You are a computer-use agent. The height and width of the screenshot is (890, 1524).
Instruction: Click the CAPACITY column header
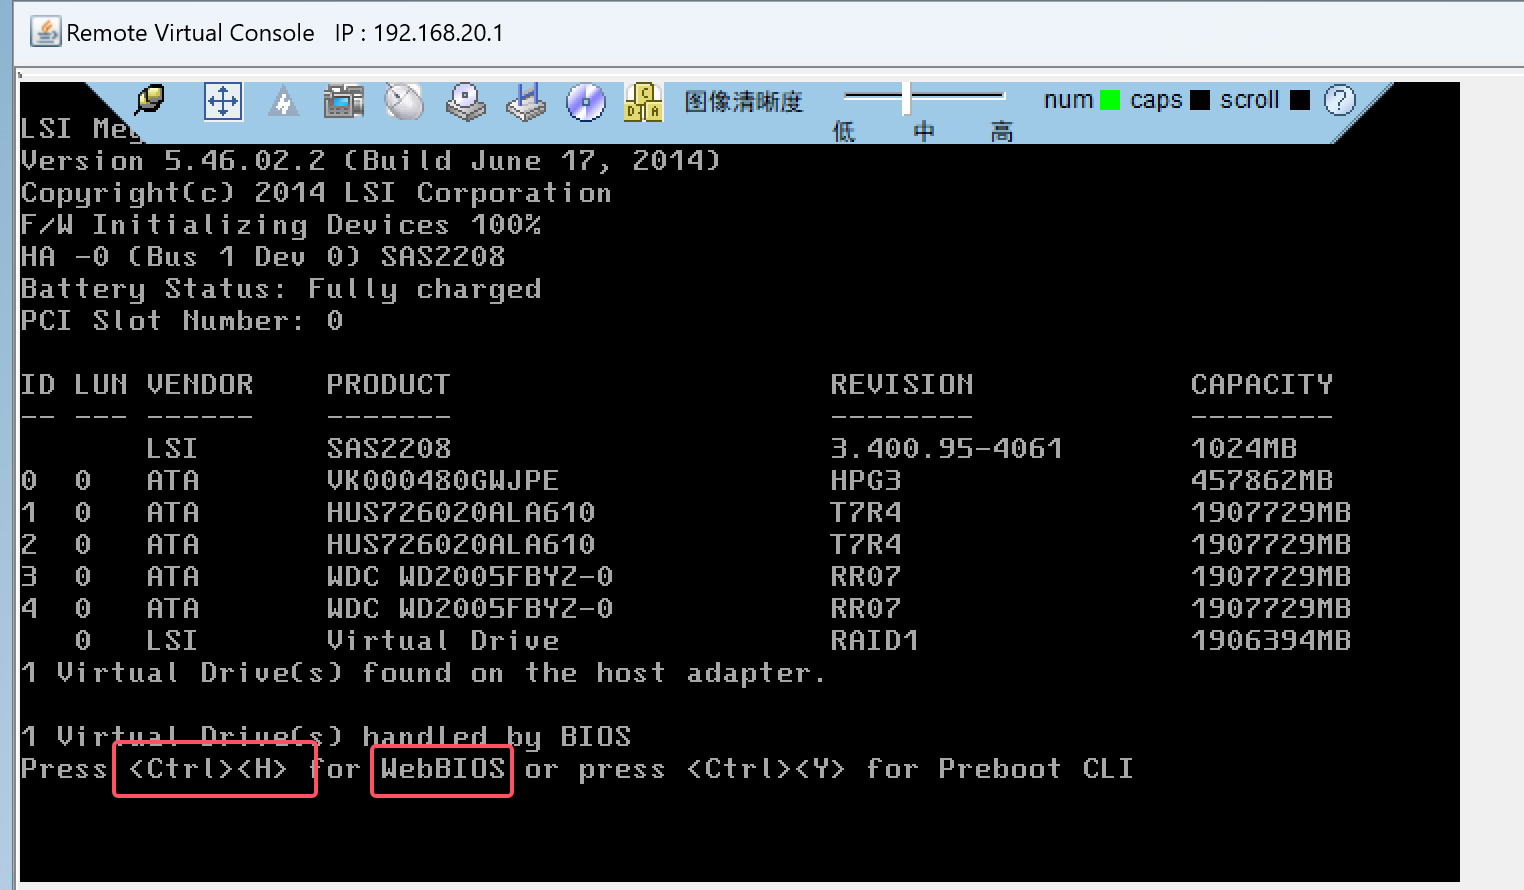click(1262, 385)
